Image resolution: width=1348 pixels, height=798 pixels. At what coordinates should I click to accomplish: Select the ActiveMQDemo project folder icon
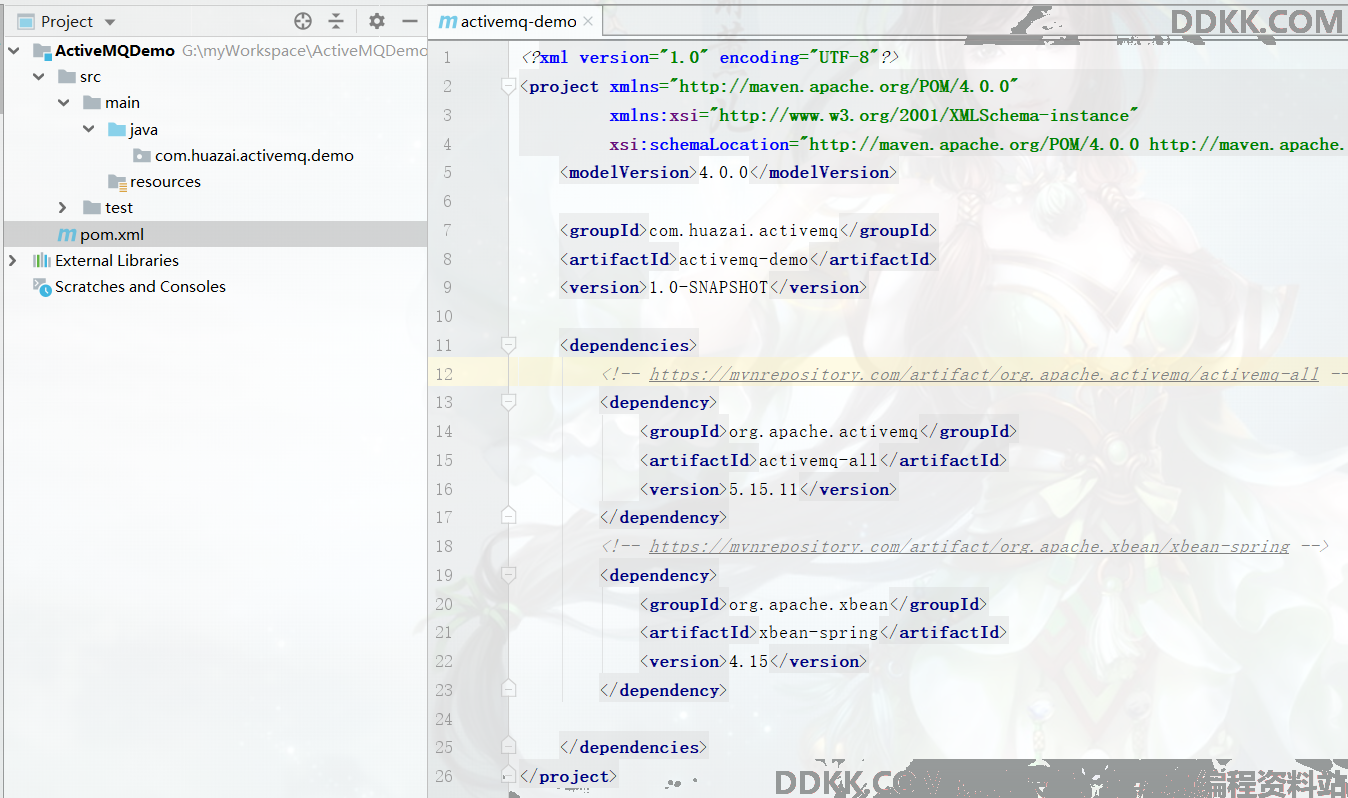coord(41,51)
